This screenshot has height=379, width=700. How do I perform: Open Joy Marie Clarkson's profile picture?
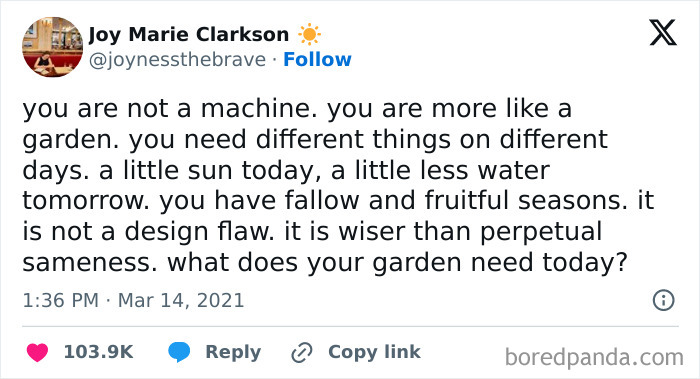click(x=53, y=47)
